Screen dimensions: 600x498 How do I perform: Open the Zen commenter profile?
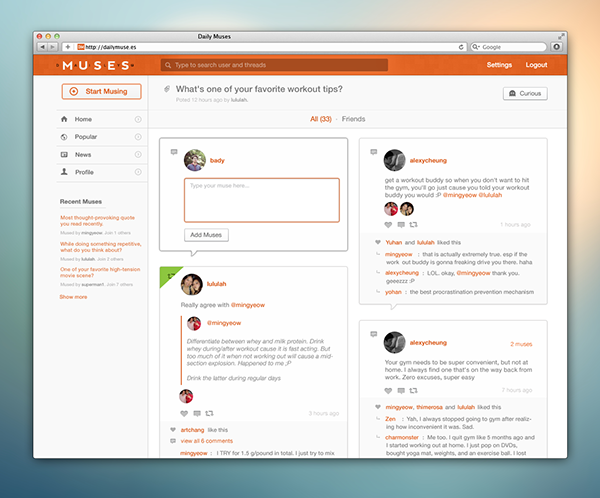coord(390,419)
